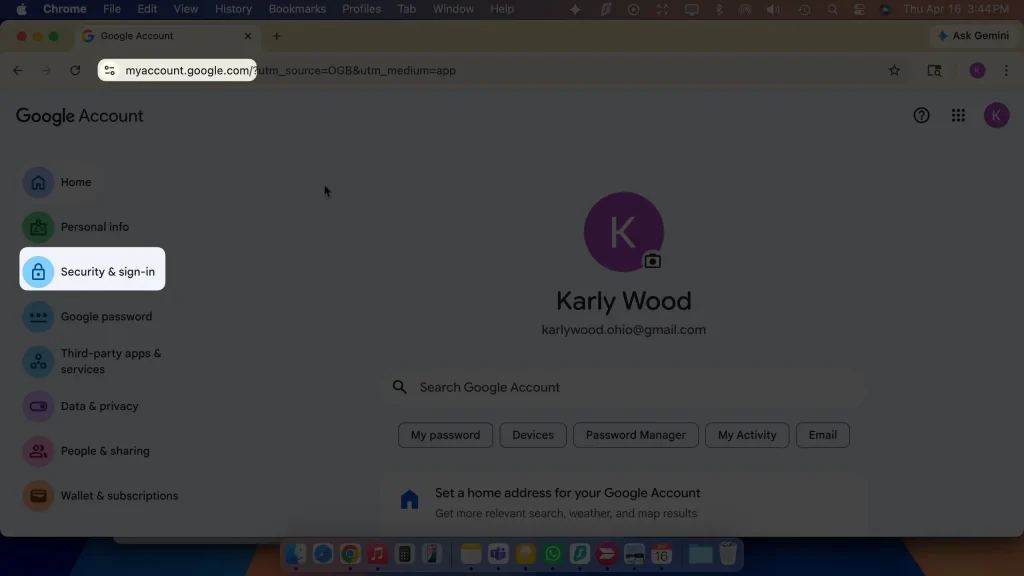
Task: Click the home address house icon
Action: [x=409, y=500]
